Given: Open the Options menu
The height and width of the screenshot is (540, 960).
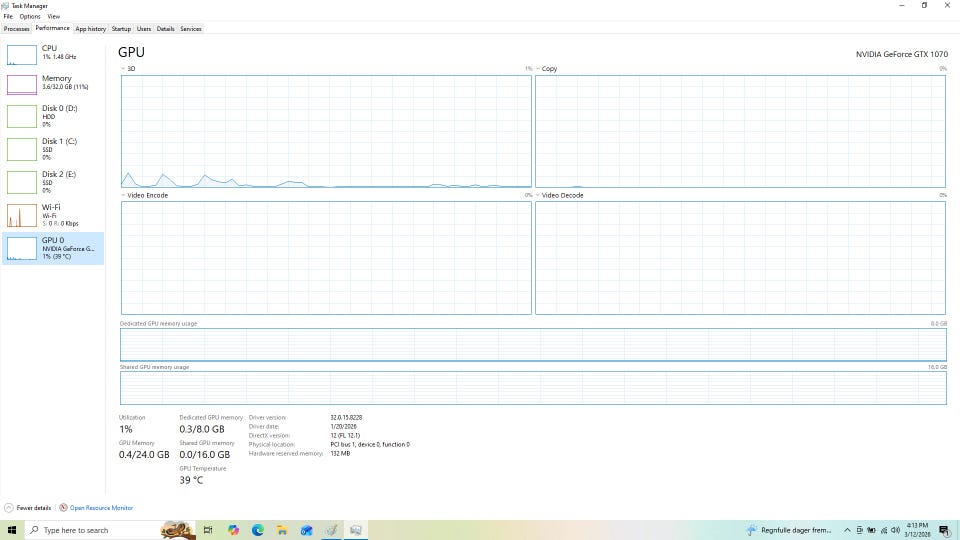Looking at the screenshot, I should (x=29, y=17).
